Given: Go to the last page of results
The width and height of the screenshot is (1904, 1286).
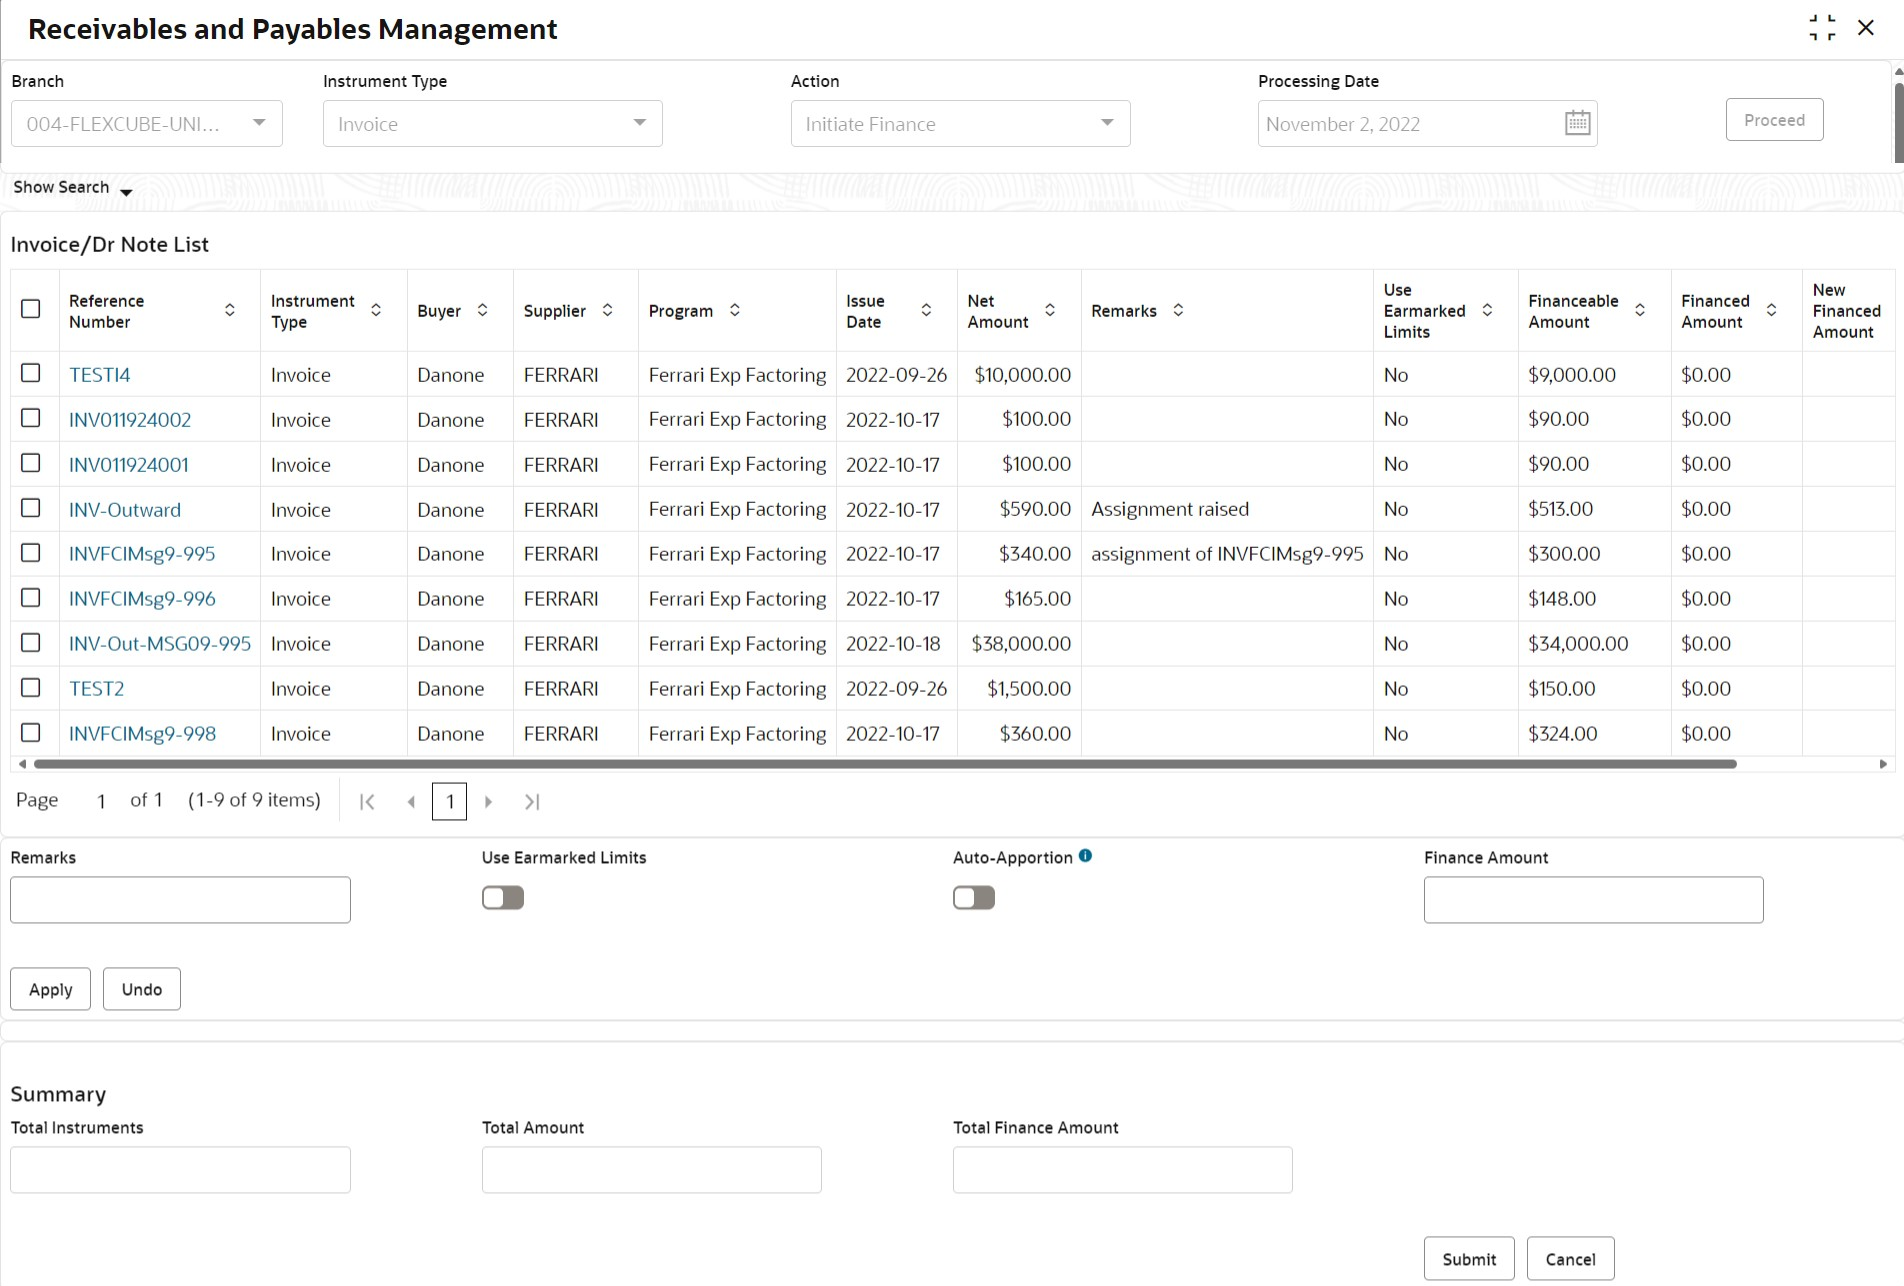Looking at the screenshot, I should tap(532, 802).
